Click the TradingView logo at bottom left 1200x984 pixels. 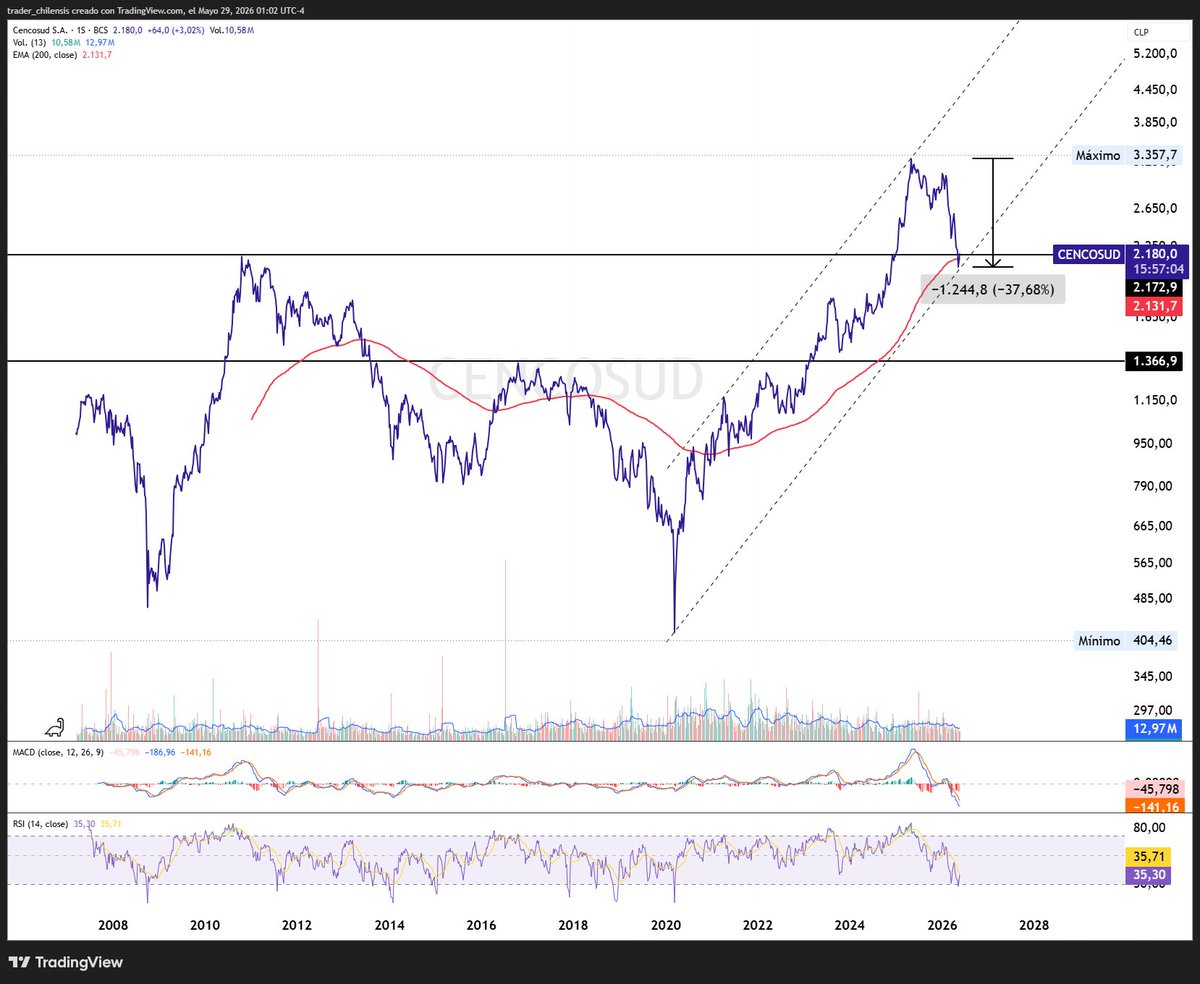click(66, 962)
